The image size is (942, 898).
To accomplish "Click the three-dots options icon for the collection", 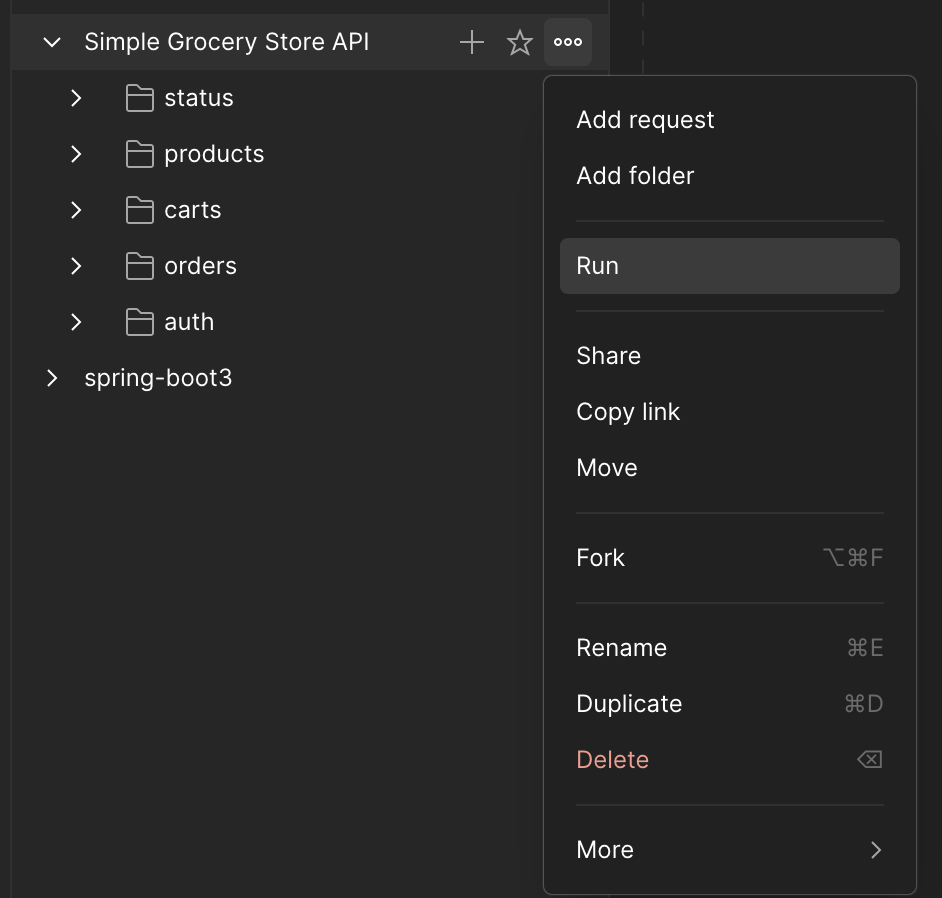I will click(568, 42).
